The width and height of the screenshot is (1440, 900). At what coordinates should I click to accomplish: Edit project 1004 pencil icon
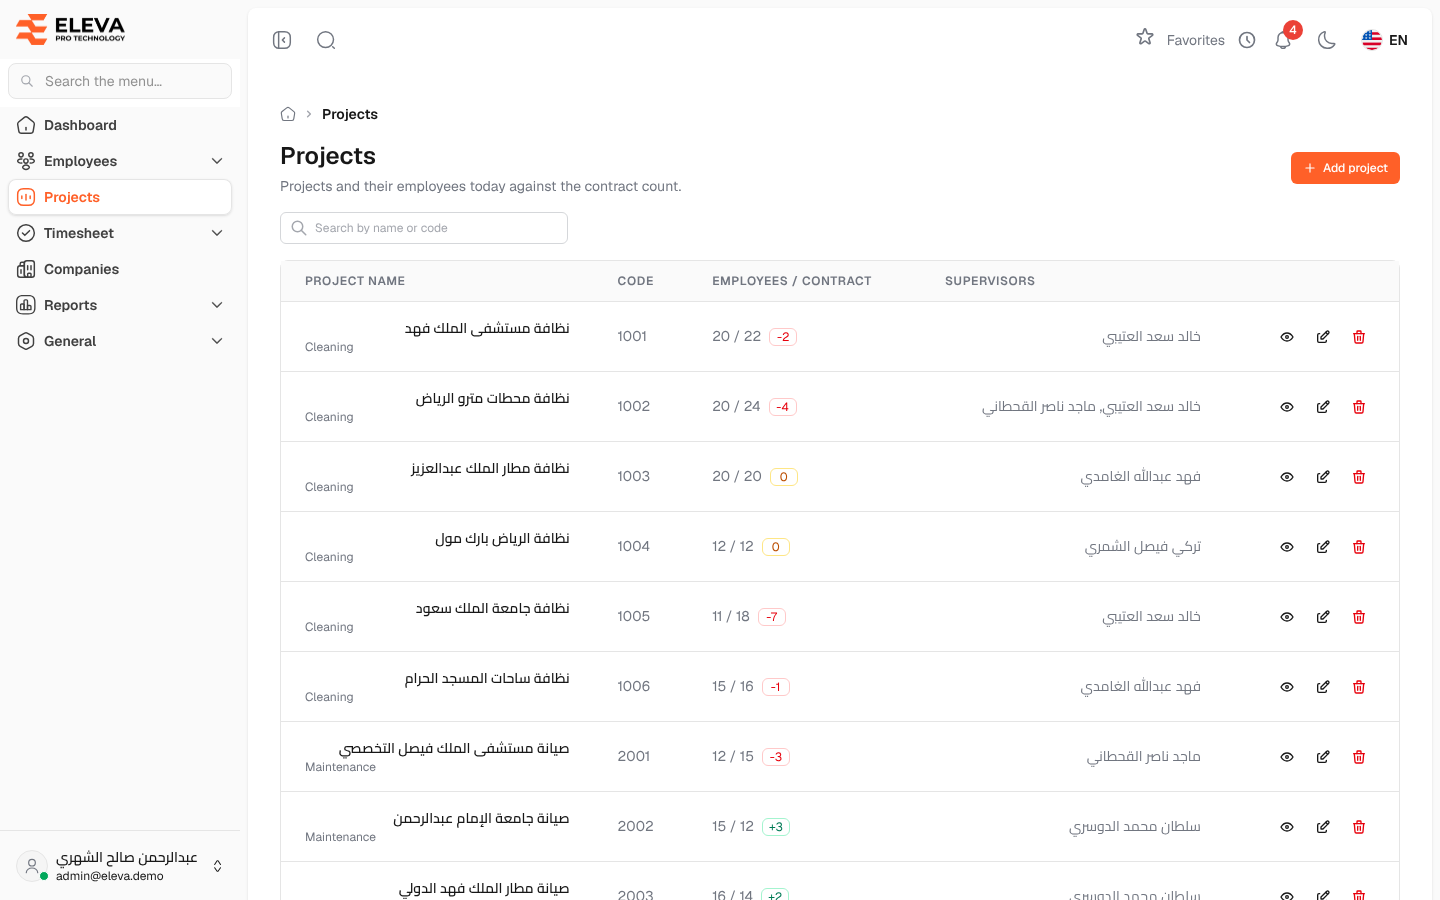coord(1323,547)
